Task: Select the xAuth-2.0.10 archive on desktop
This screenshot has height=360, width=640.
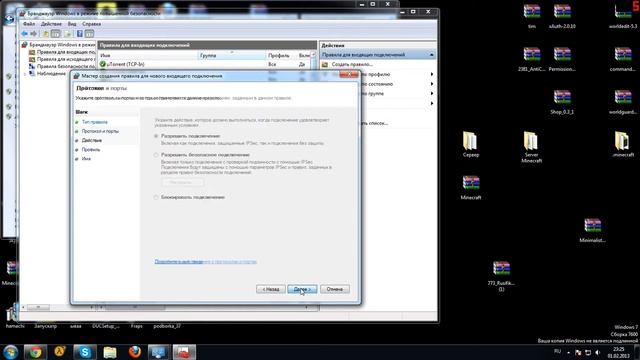Action: 562,16
